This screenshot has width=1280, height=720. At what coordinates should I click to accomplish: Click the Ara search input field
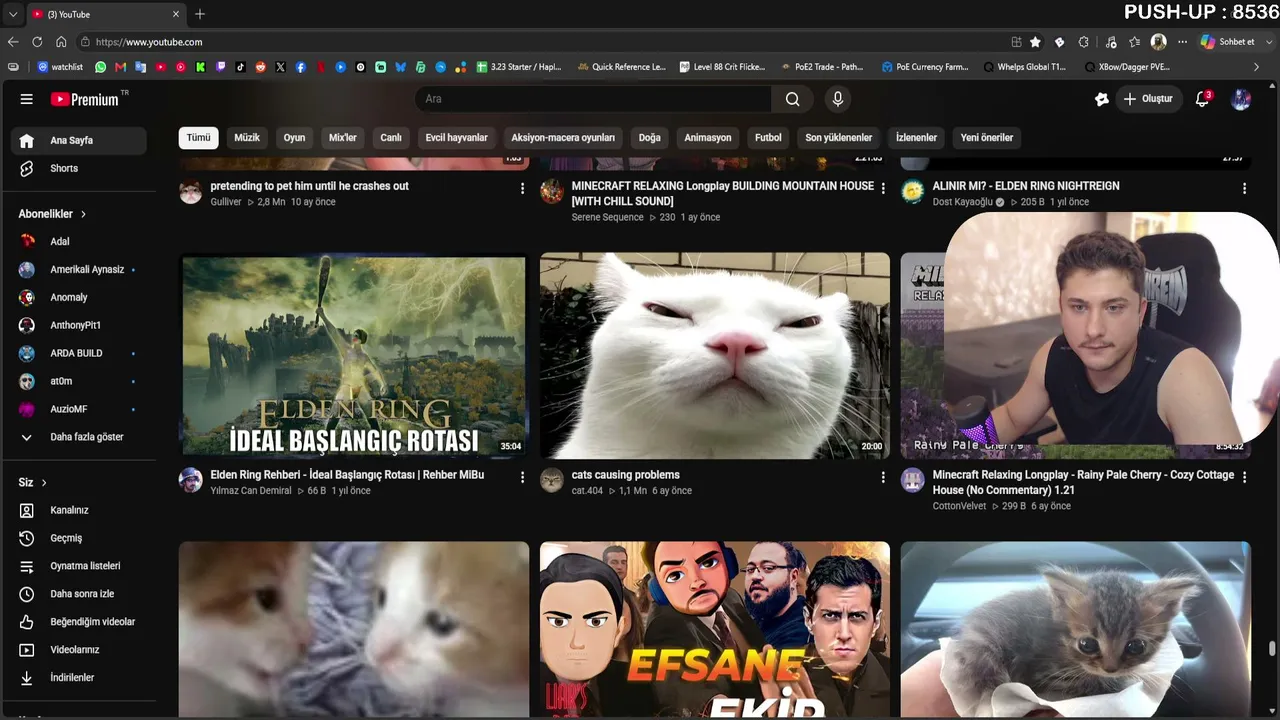coord(593,99)
